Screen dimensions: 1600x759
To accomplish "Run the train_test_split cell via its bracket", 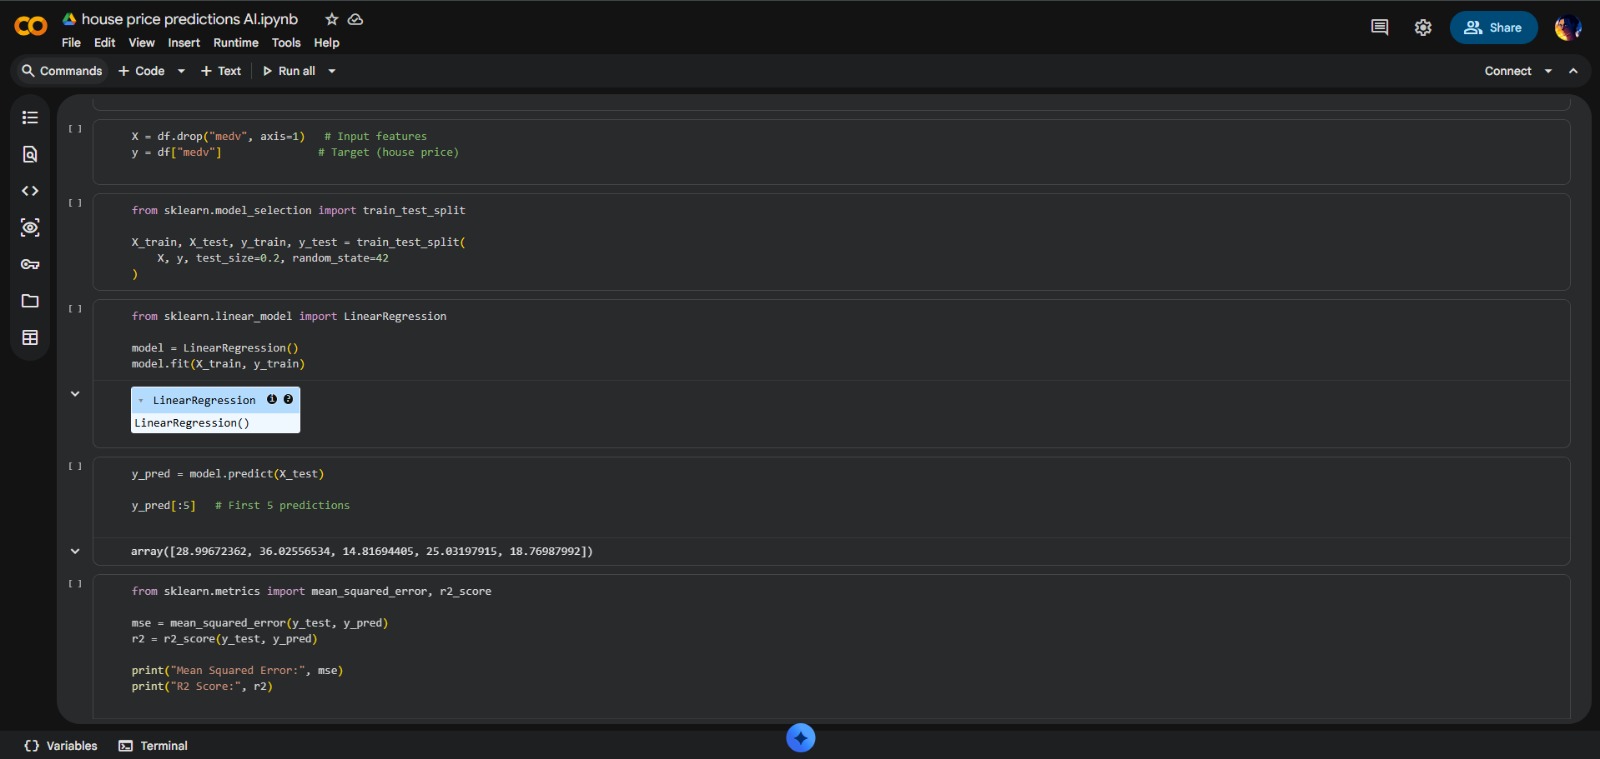I will 75,203.
